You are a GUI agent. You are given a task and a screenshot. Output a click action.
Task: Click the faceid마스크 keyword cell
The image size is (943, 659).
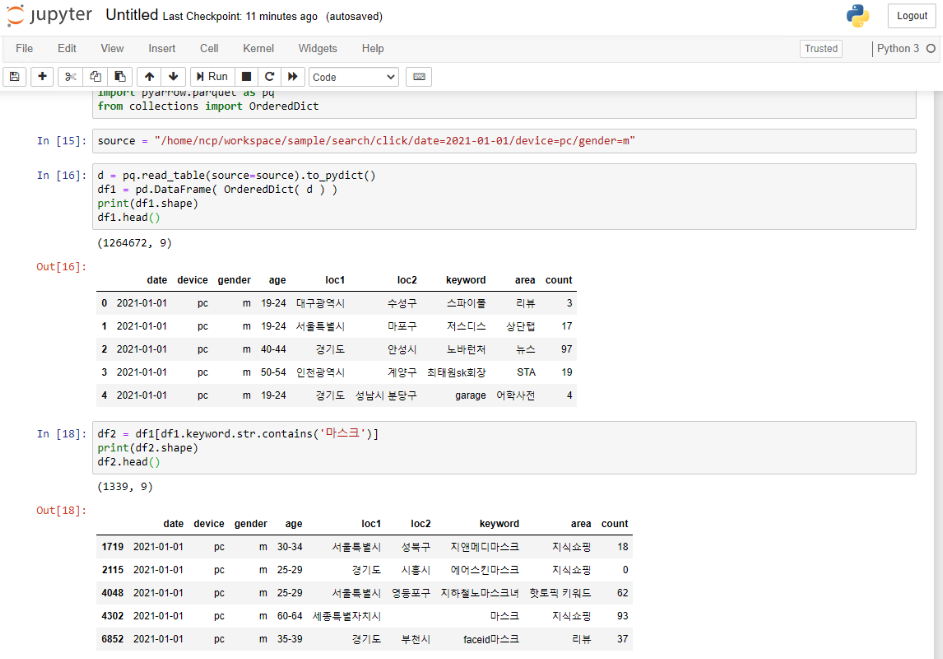(491, 639)
